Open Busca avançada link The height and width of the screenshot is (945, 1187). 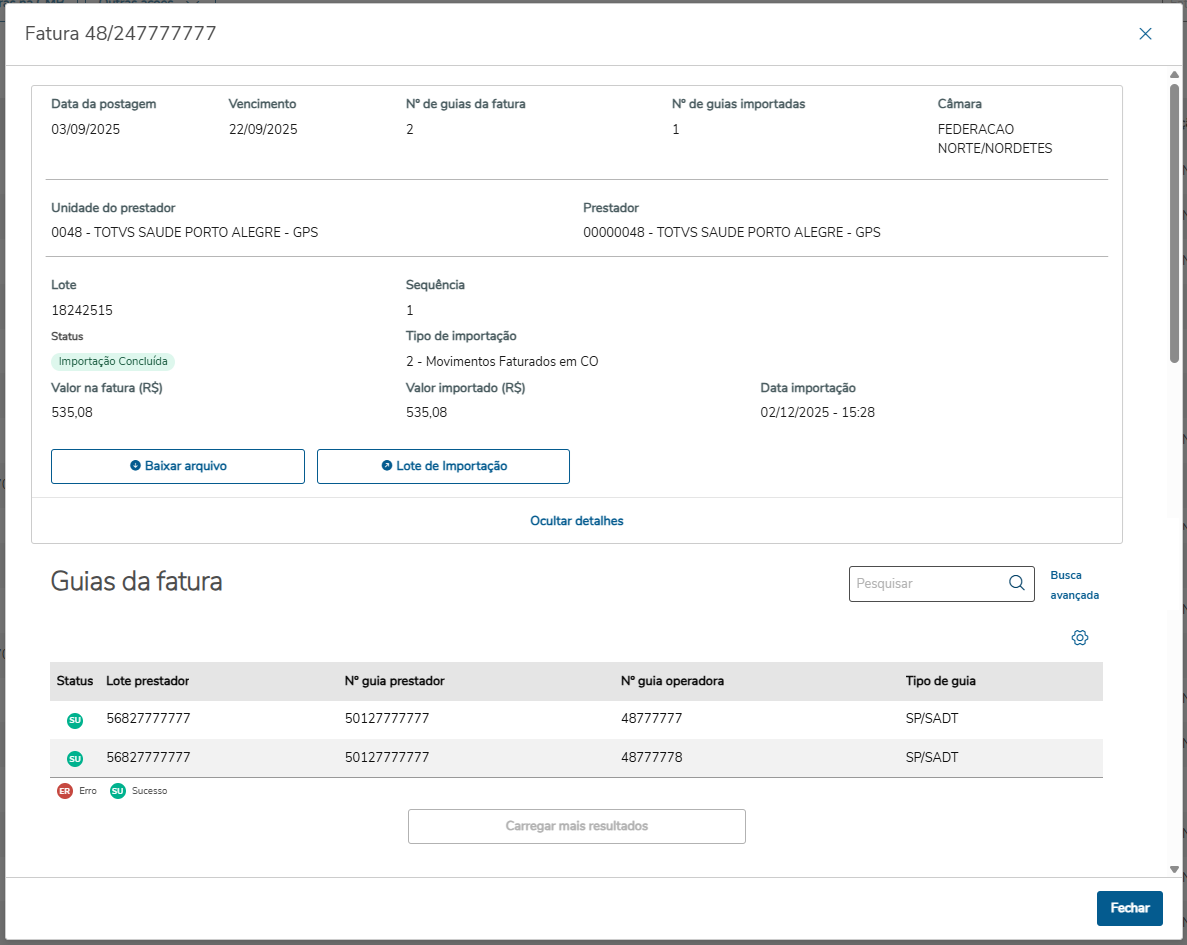(x=1074, y=585)
